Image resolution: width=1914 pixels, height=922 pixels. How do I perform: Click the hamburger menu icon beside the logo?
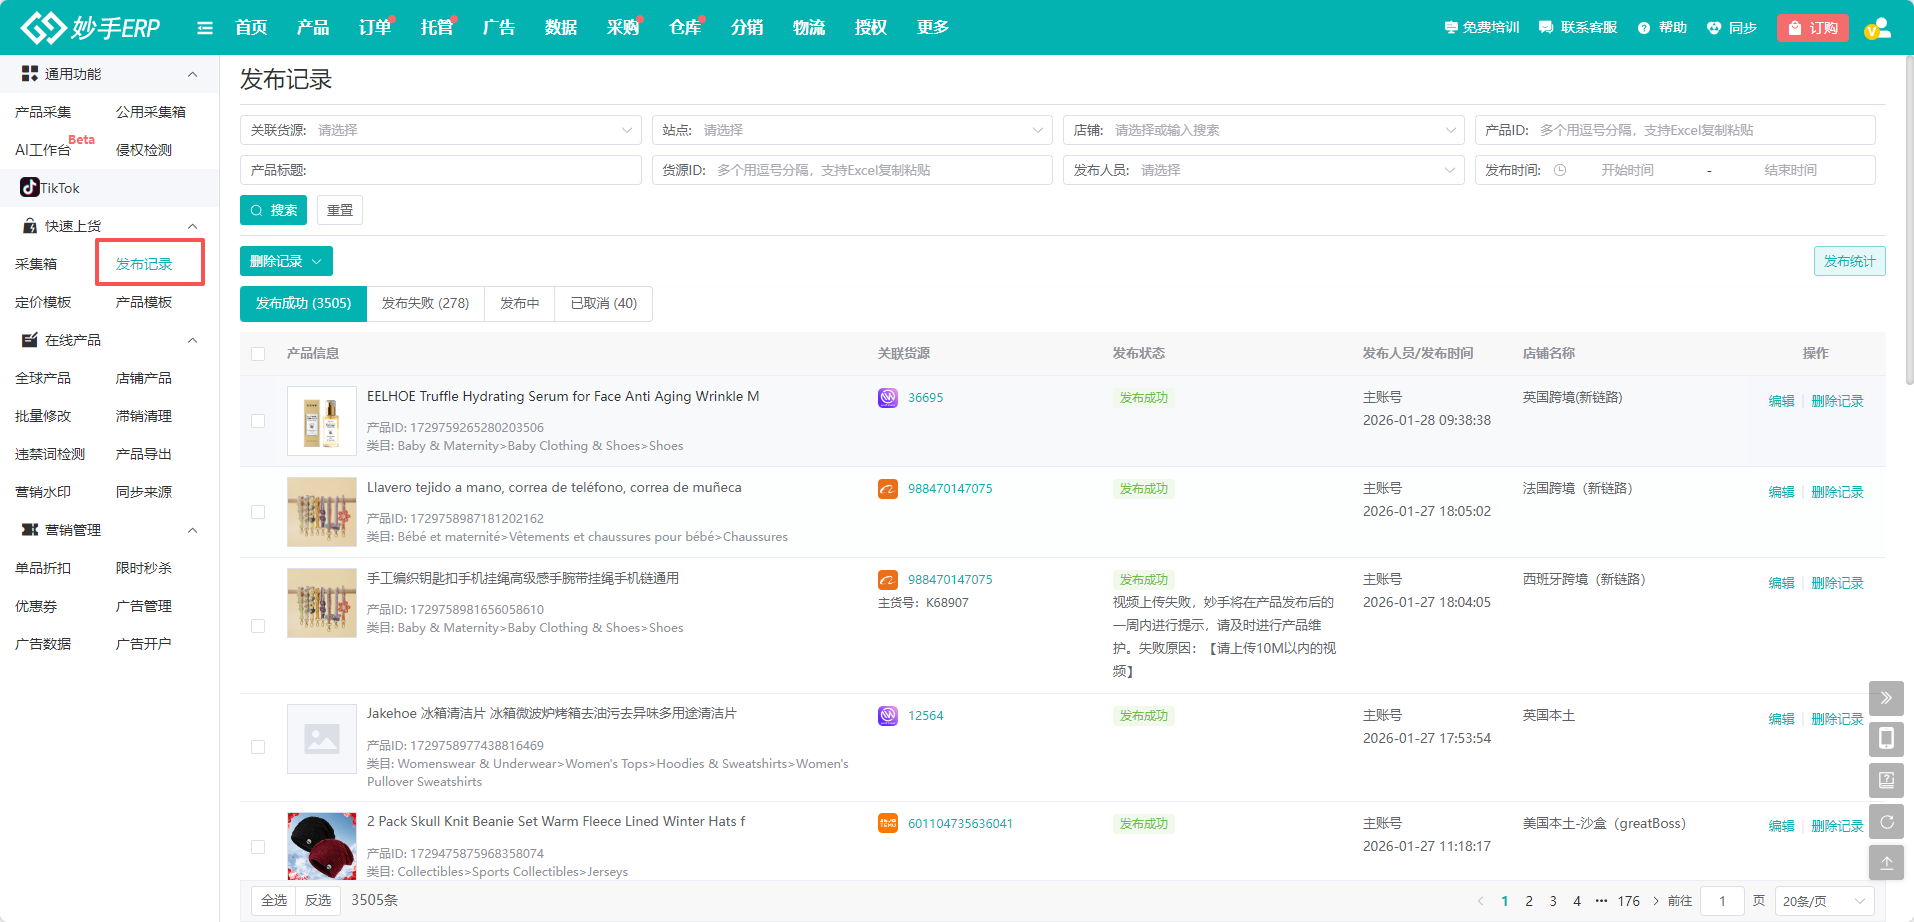(205, 28)
